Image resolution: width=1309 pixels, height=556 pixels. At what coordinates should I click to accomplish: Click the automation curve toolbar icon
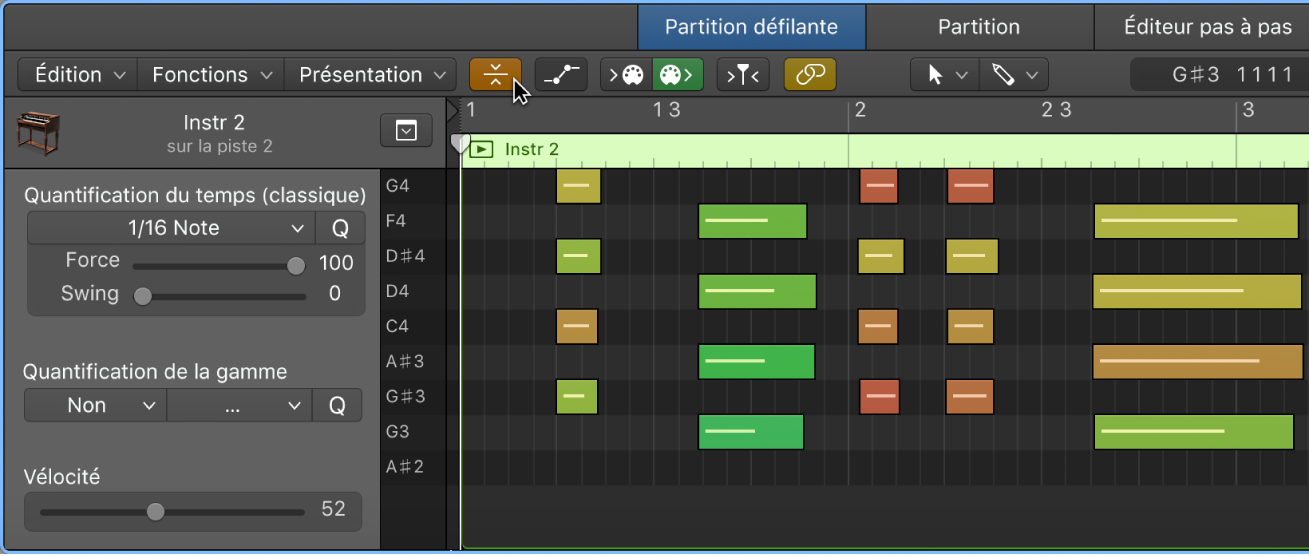pyautogui.click(x=561, y=75)
